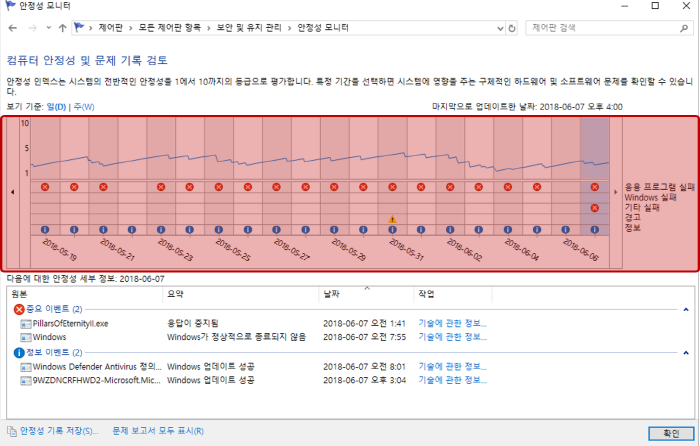
Task: Sort by the 요약 column header
Action: (241, 294)
